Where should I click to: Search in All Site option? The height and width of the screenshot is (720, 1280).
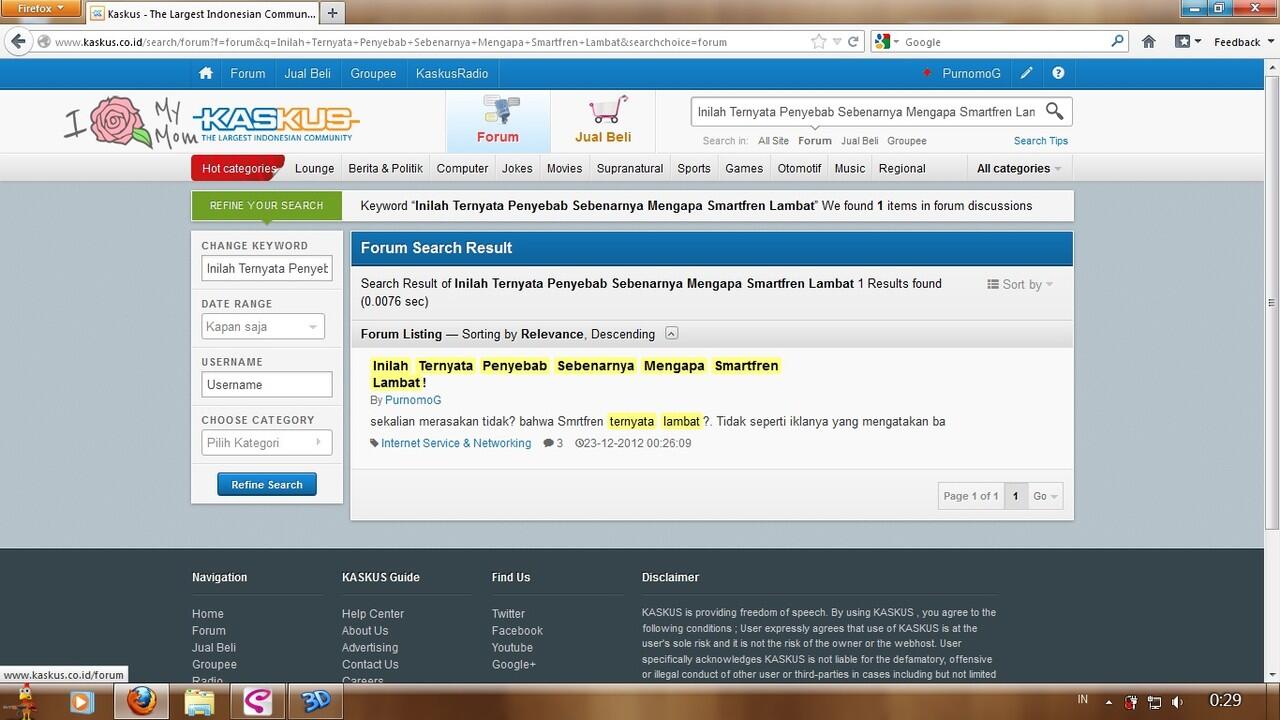pos(773,141)
